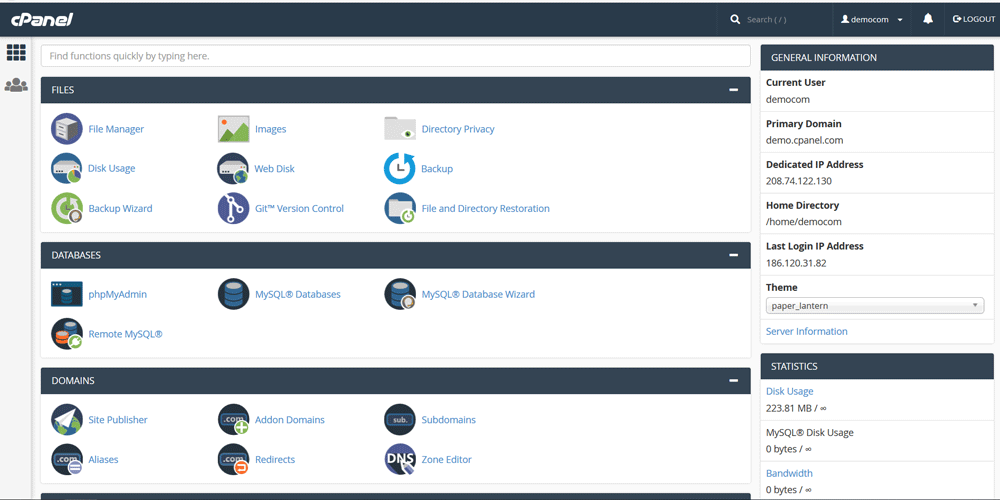Select the /home/democom directory text

point(804,222)
